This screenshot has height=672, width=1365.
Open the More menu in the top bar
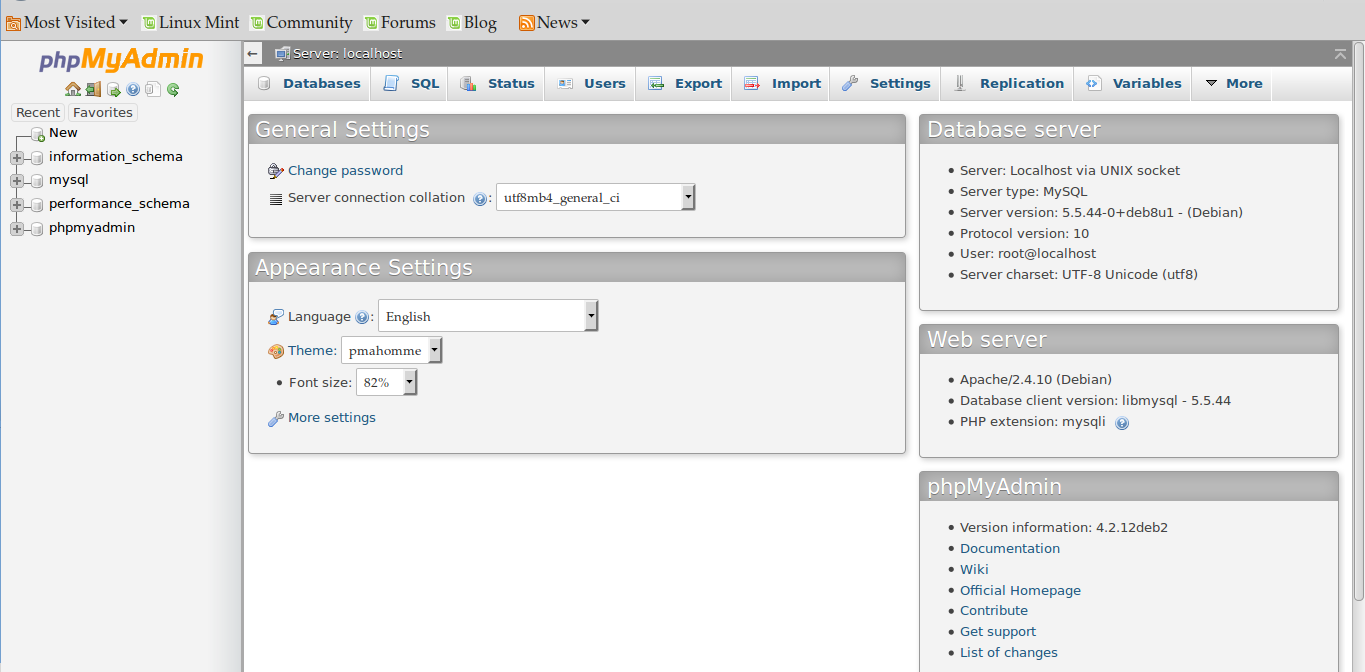click(x=1232, y=83)
